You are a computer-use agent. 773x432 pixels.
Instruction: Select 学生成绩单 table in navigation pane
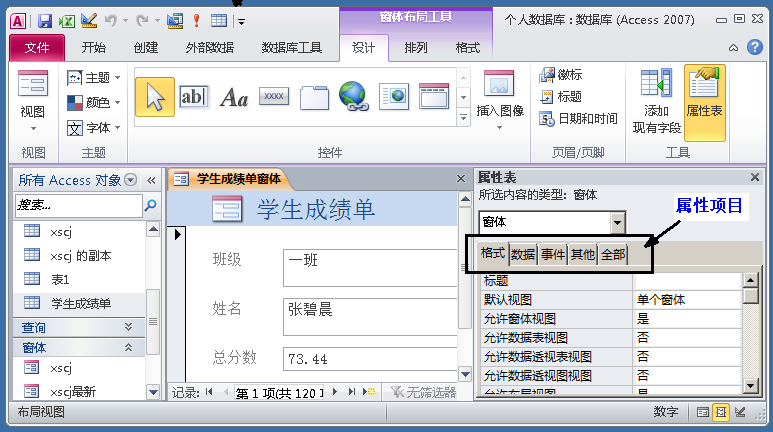(79, 303)
